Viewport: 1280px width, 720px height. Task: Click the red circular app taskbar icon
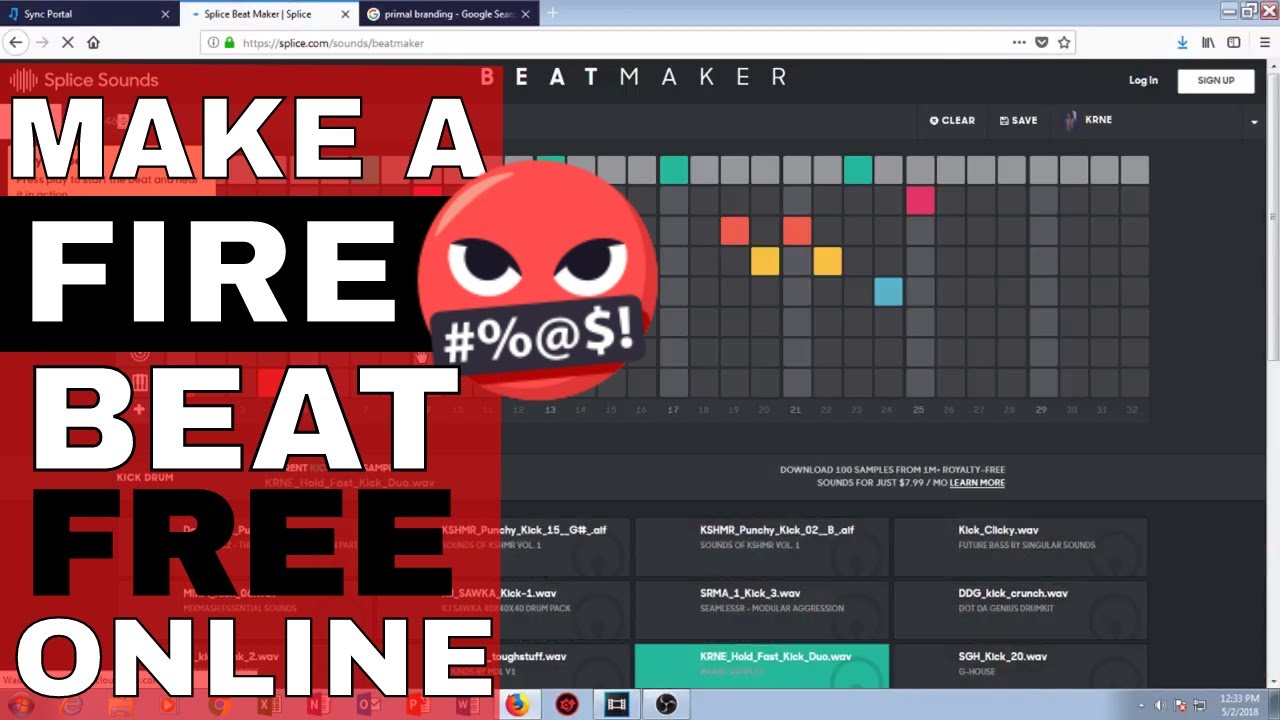pos(567,704)
